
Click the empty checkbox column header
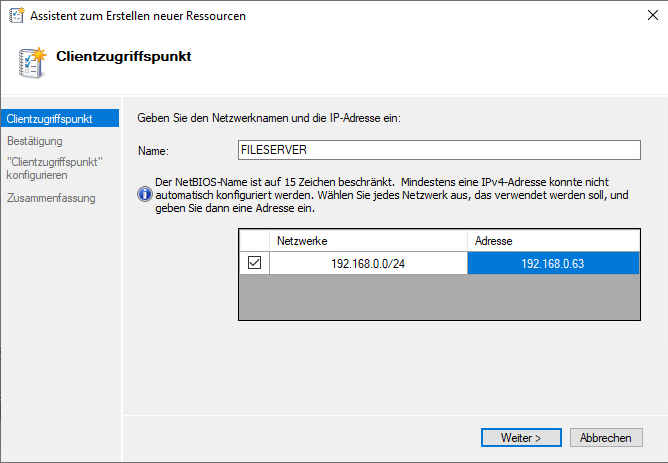pos(254,241)
